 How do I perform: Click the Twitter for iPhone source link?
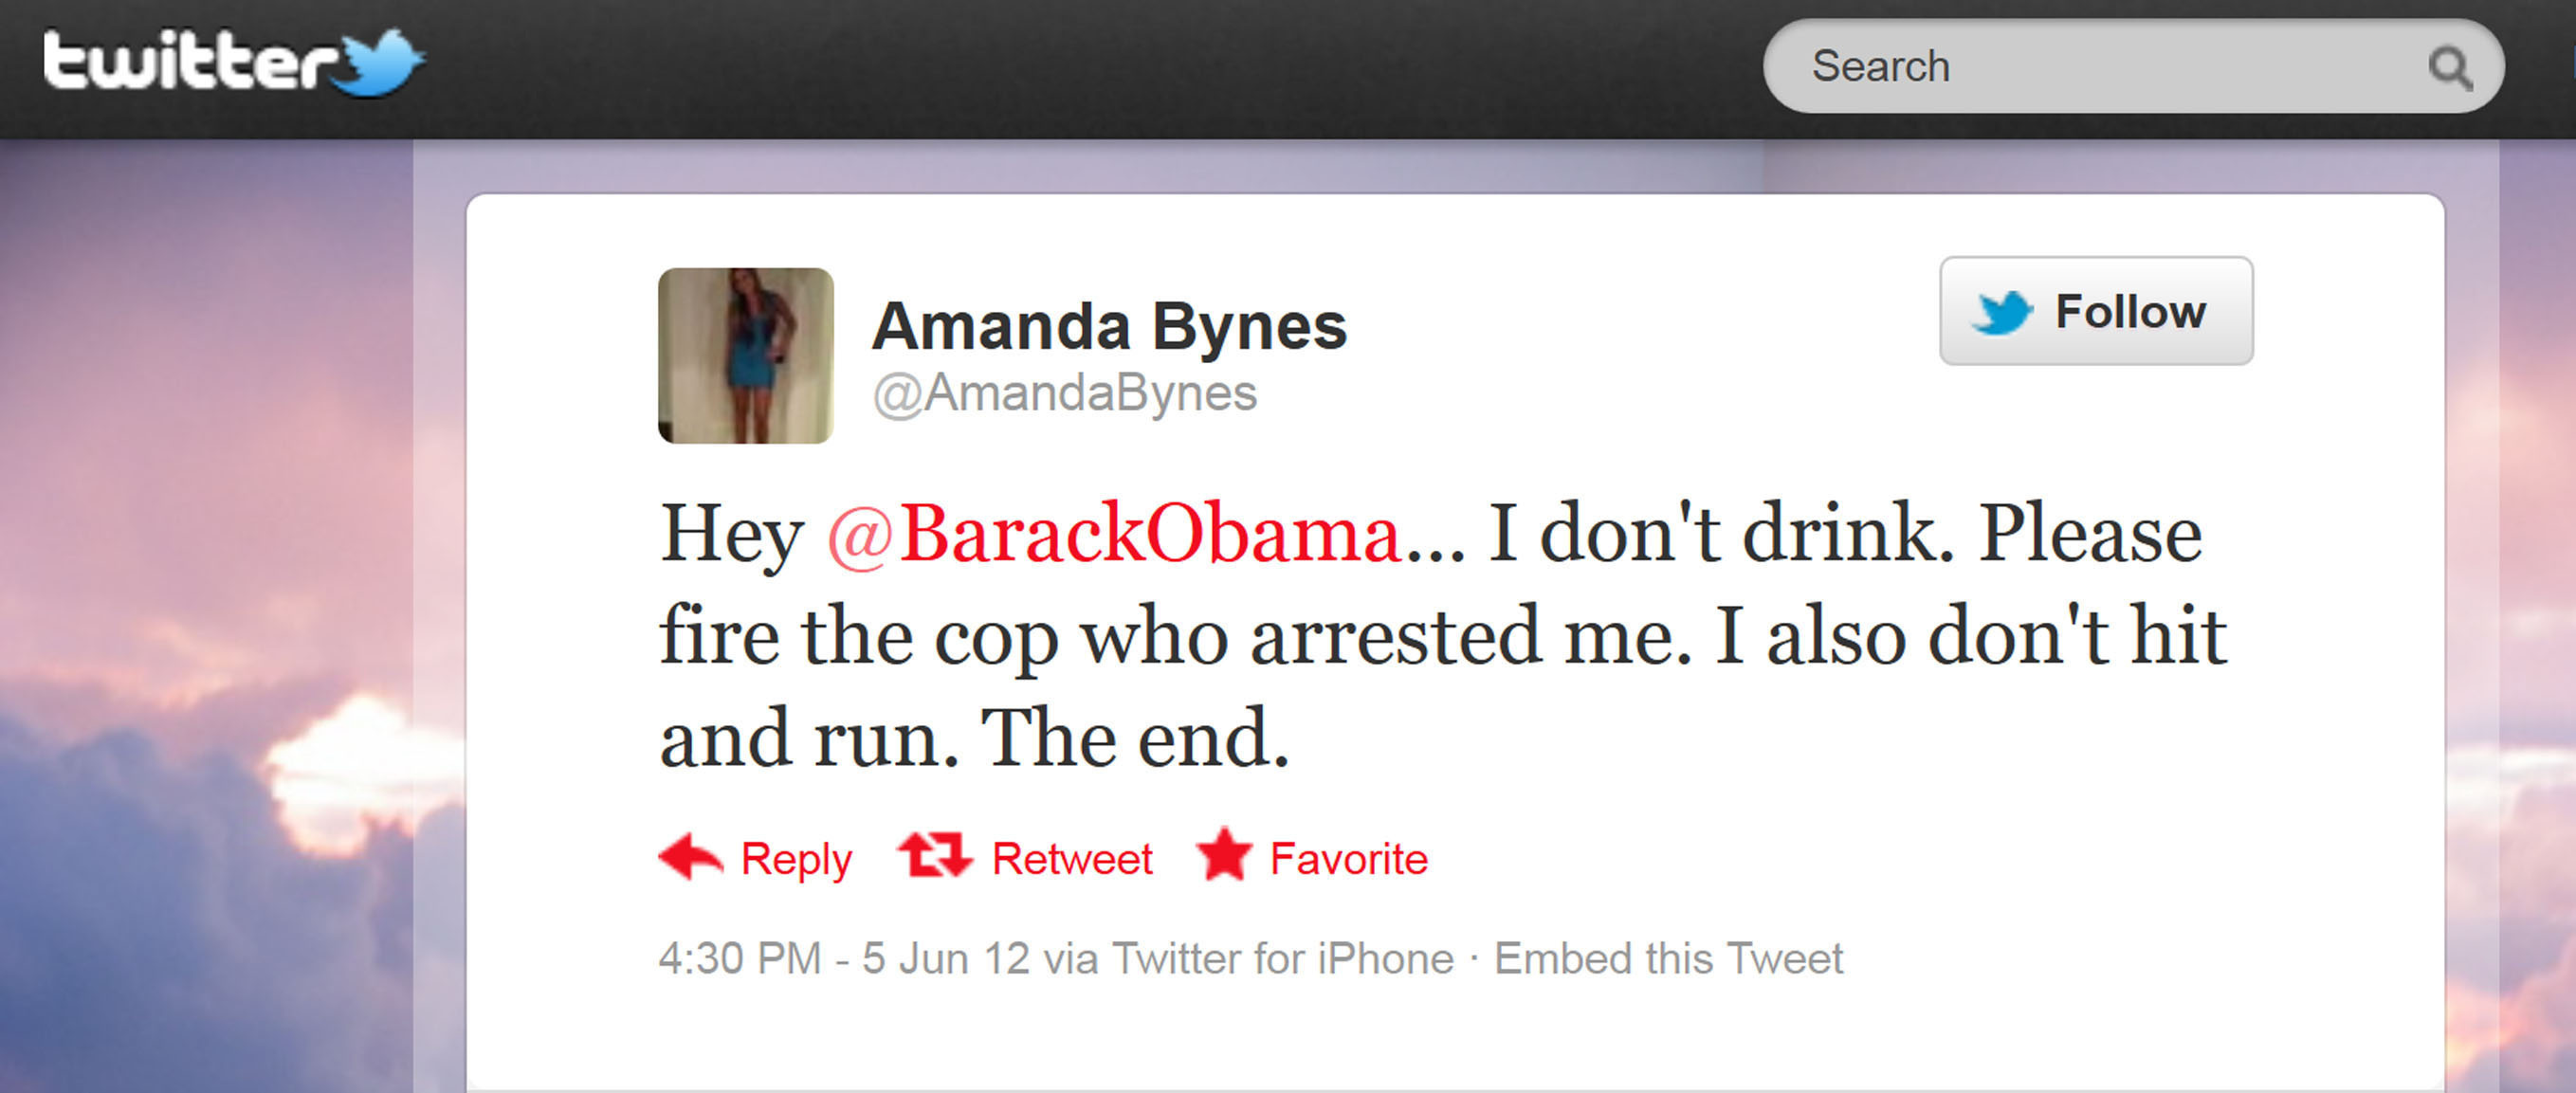[1283, 958]
